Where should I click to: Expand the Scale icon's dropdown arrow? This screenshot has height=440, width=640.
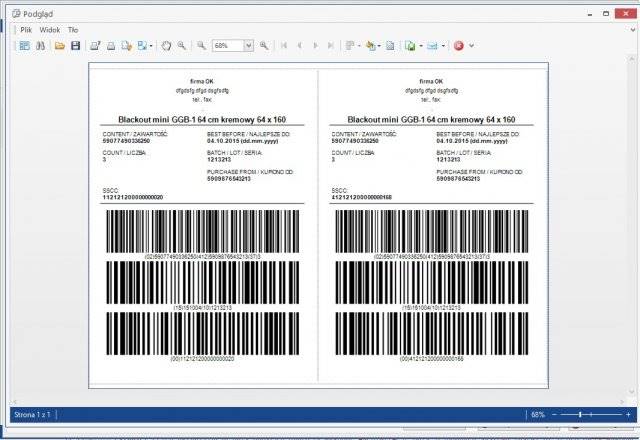coord(151,46)
